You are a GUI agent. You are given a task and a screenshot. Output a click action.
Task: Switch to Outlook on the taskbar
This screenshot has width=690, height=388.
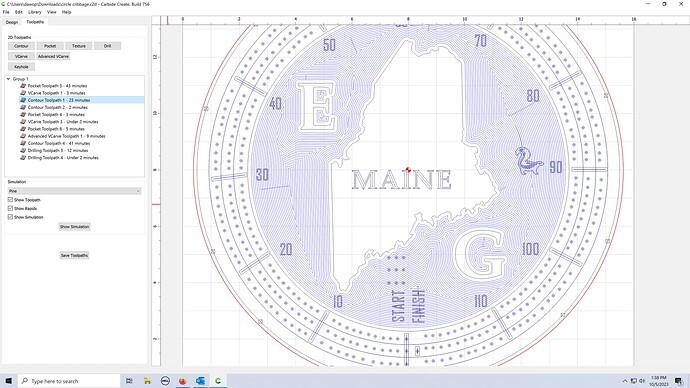point(200,381)
